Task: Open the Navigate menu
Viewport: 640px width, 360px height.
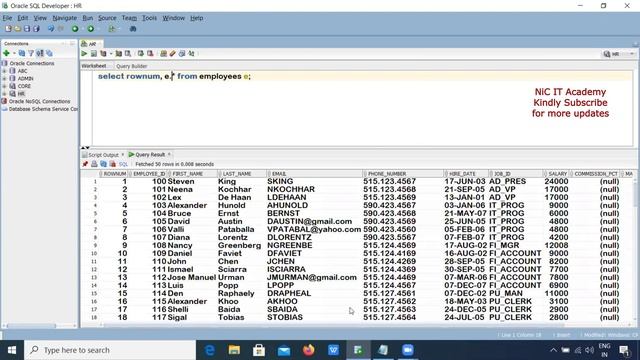Action: tap(64, 18)
